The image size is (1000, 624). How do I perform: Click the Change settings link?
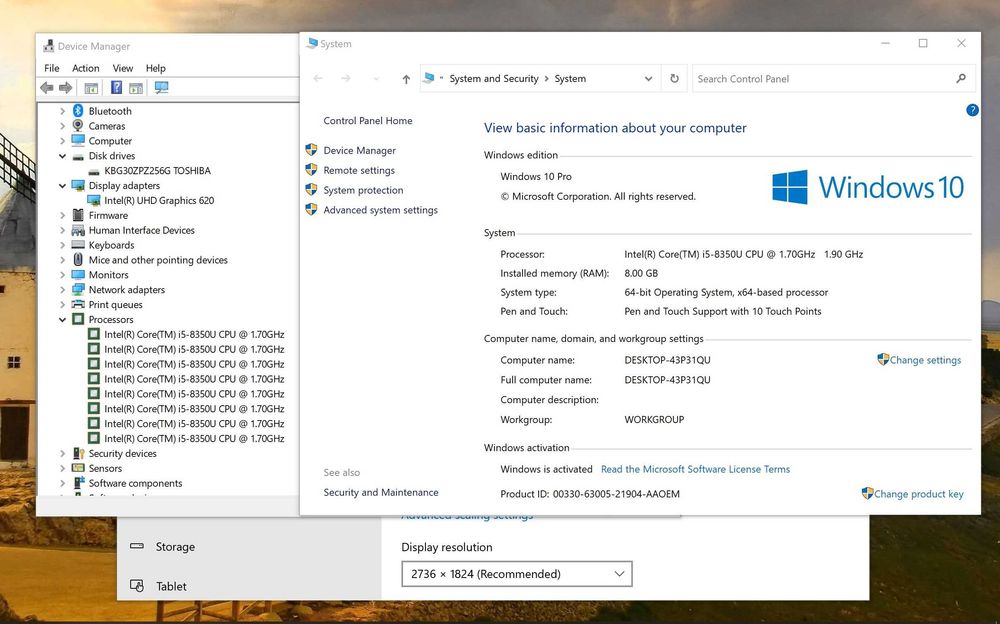click(925, 360)
